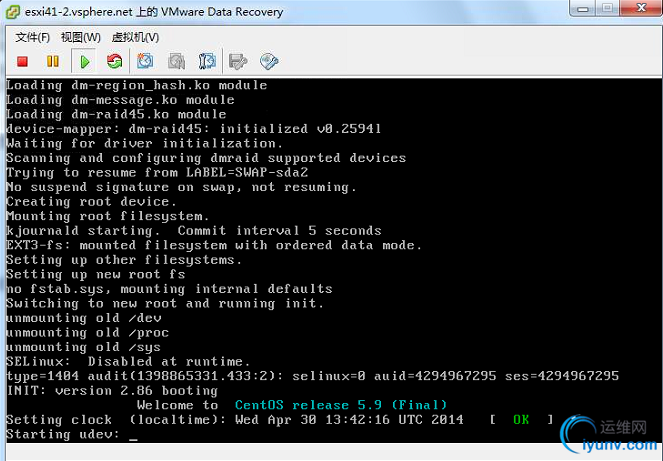Open the 视图(W) menu

pyautogui.click(x=81, y=37)
